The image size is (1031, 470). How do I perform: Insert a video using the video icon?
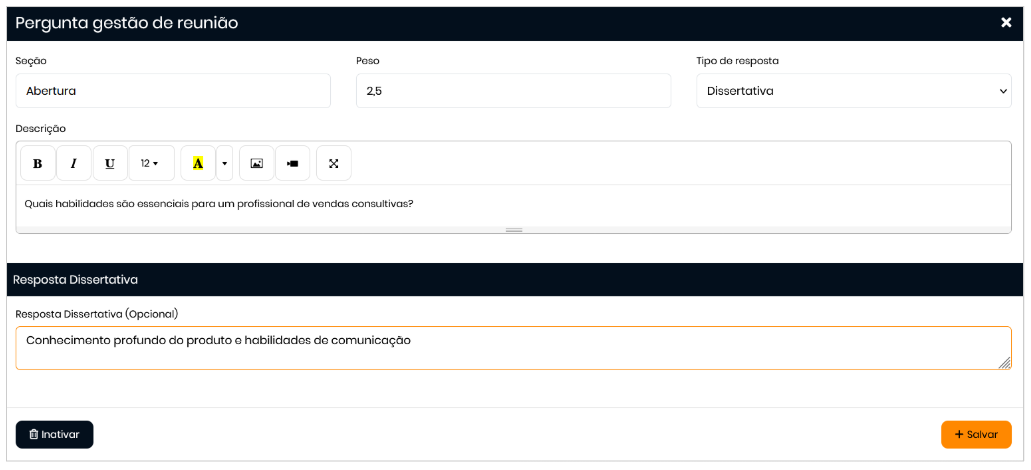293,163
